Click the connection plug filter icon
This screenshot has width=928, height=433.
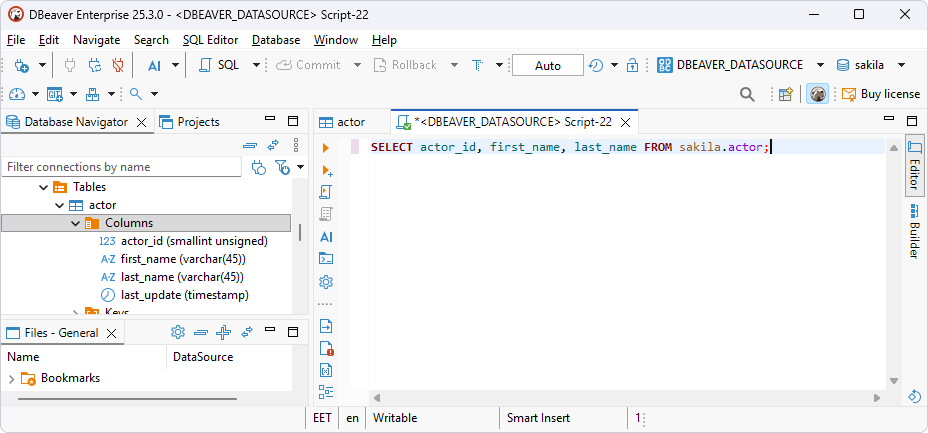click(x=258, y=167)
